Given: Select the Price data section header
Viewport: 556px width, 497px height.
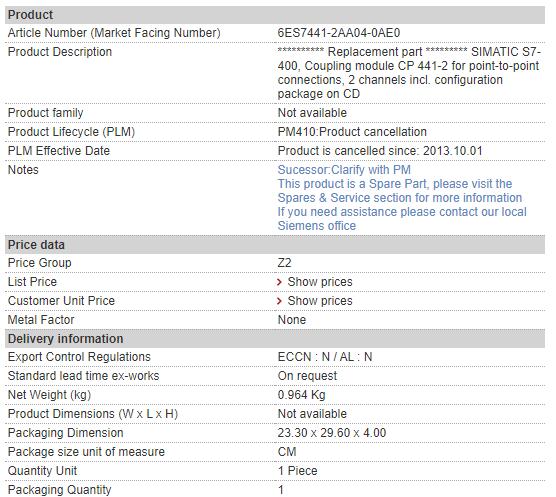Looking at the screenshot, I should [x=275, y=245].
